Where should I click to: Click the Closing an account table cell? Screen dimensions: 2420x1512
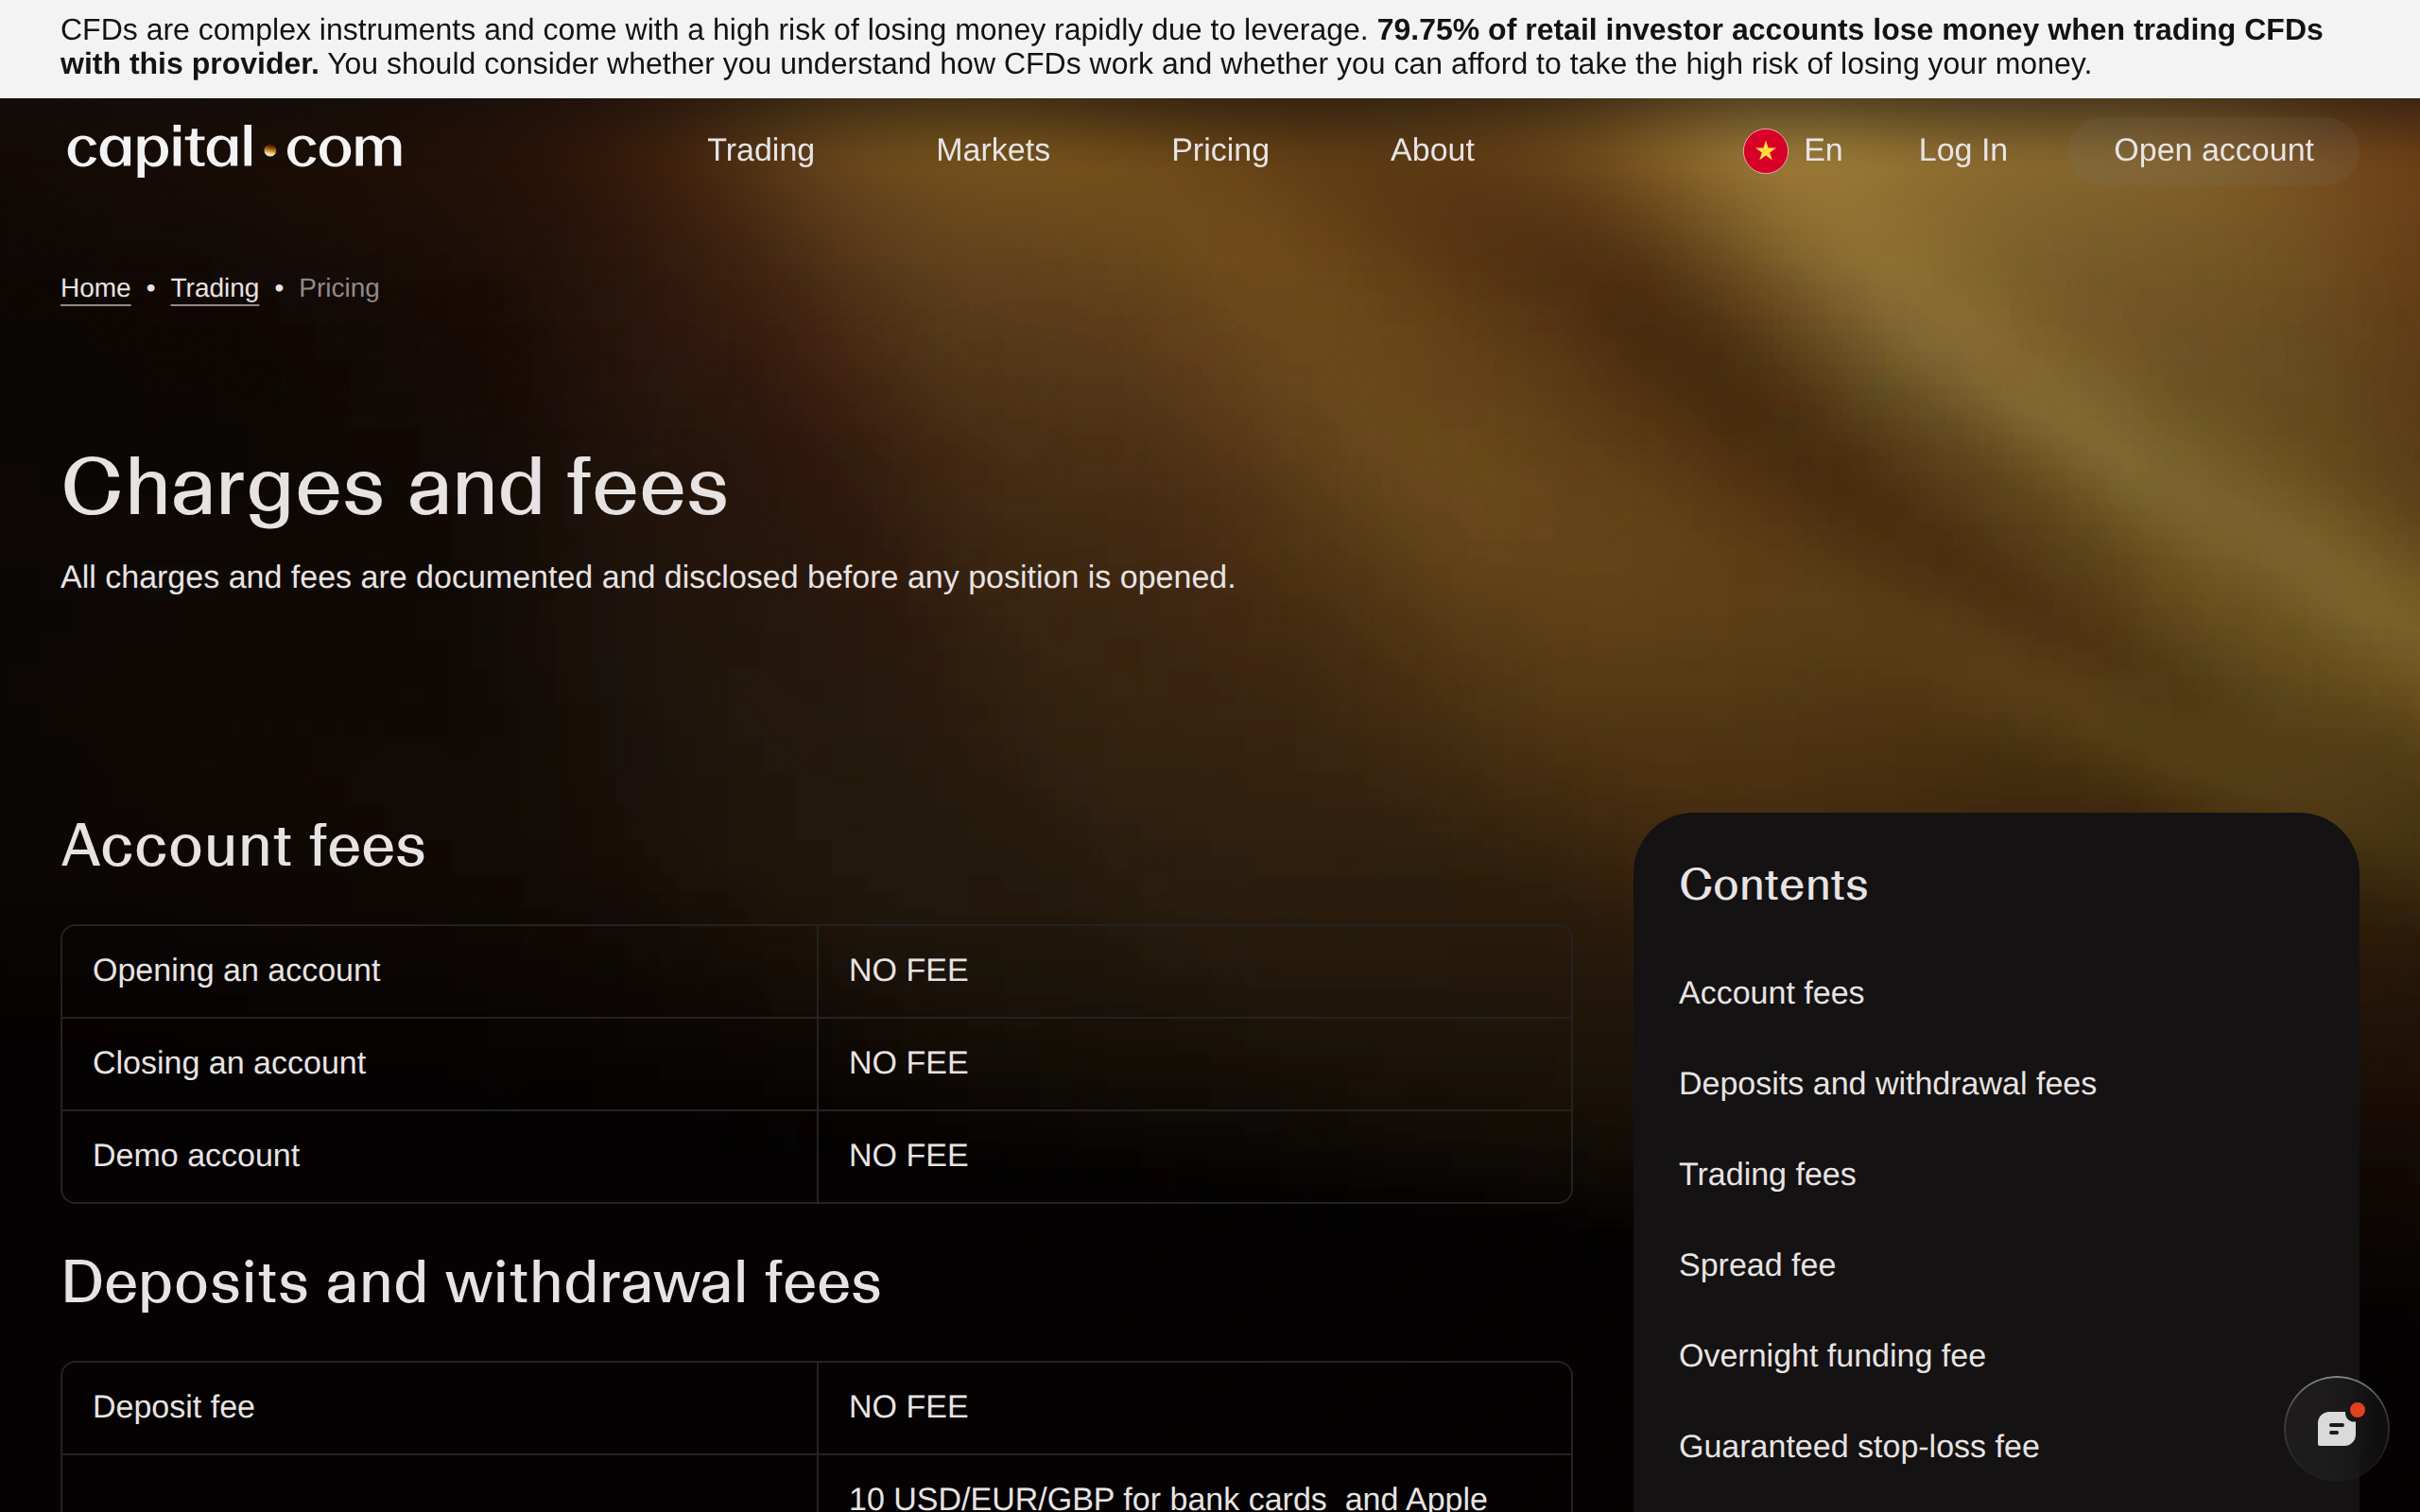[x=439, y=1064]
